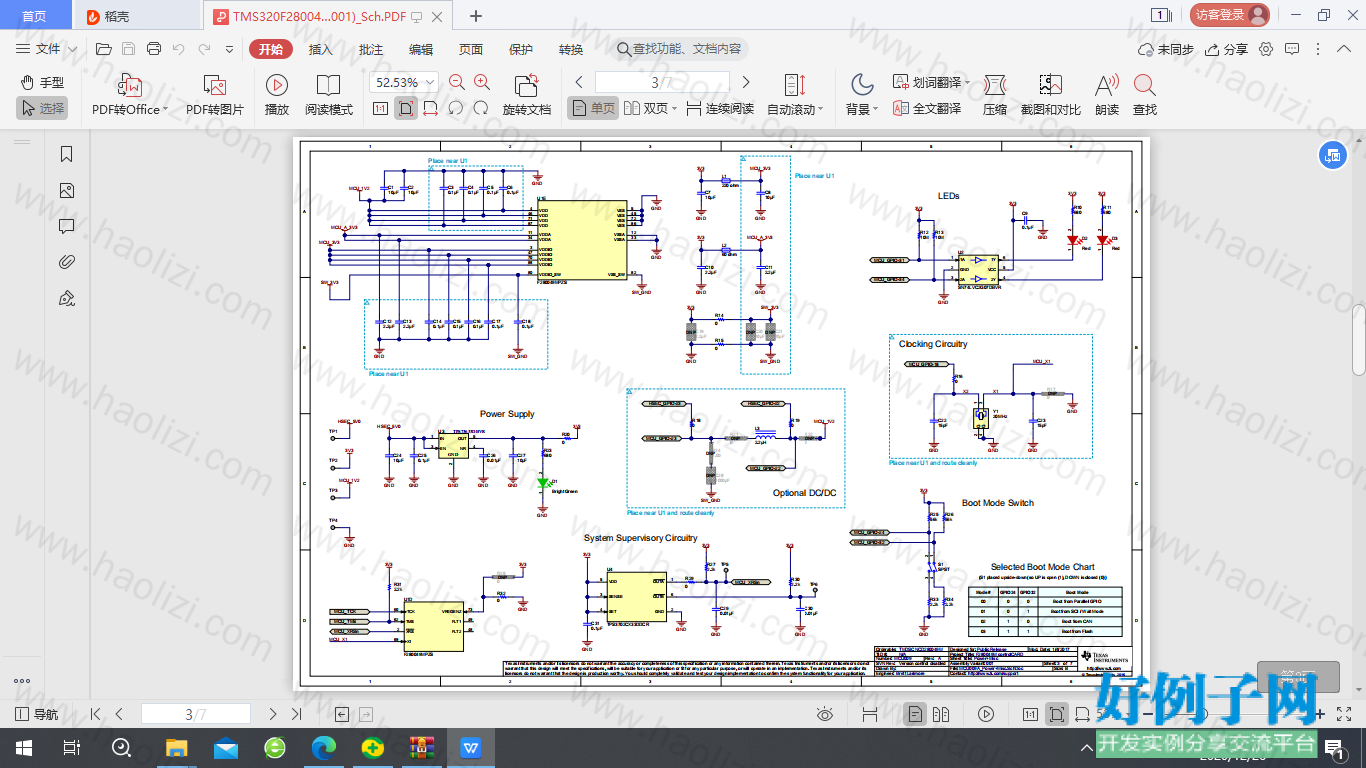Image resolution: width=1366 pixels, height=768 pixels.
Task: Open attachments panel in sidebar
Action: 67,262
